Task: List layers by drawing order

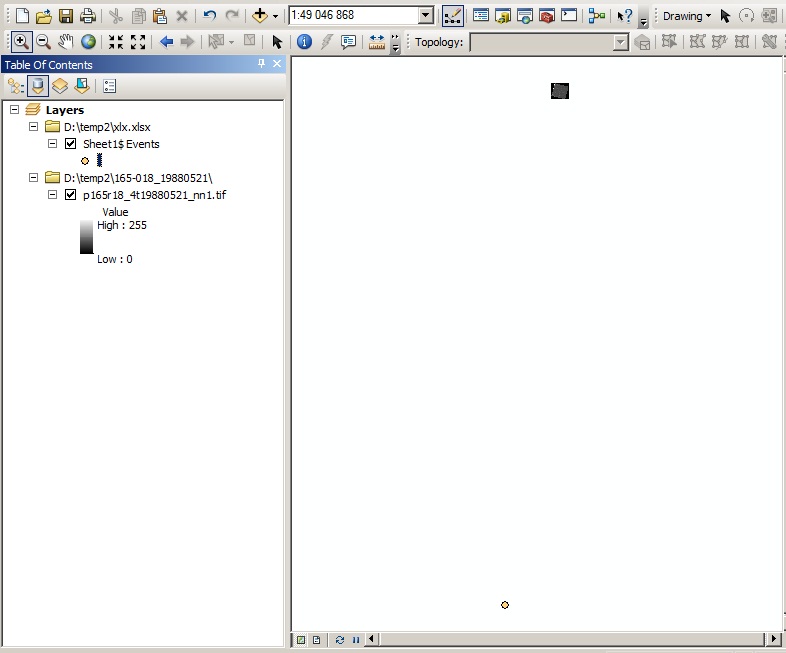Action: coord(16,87)
